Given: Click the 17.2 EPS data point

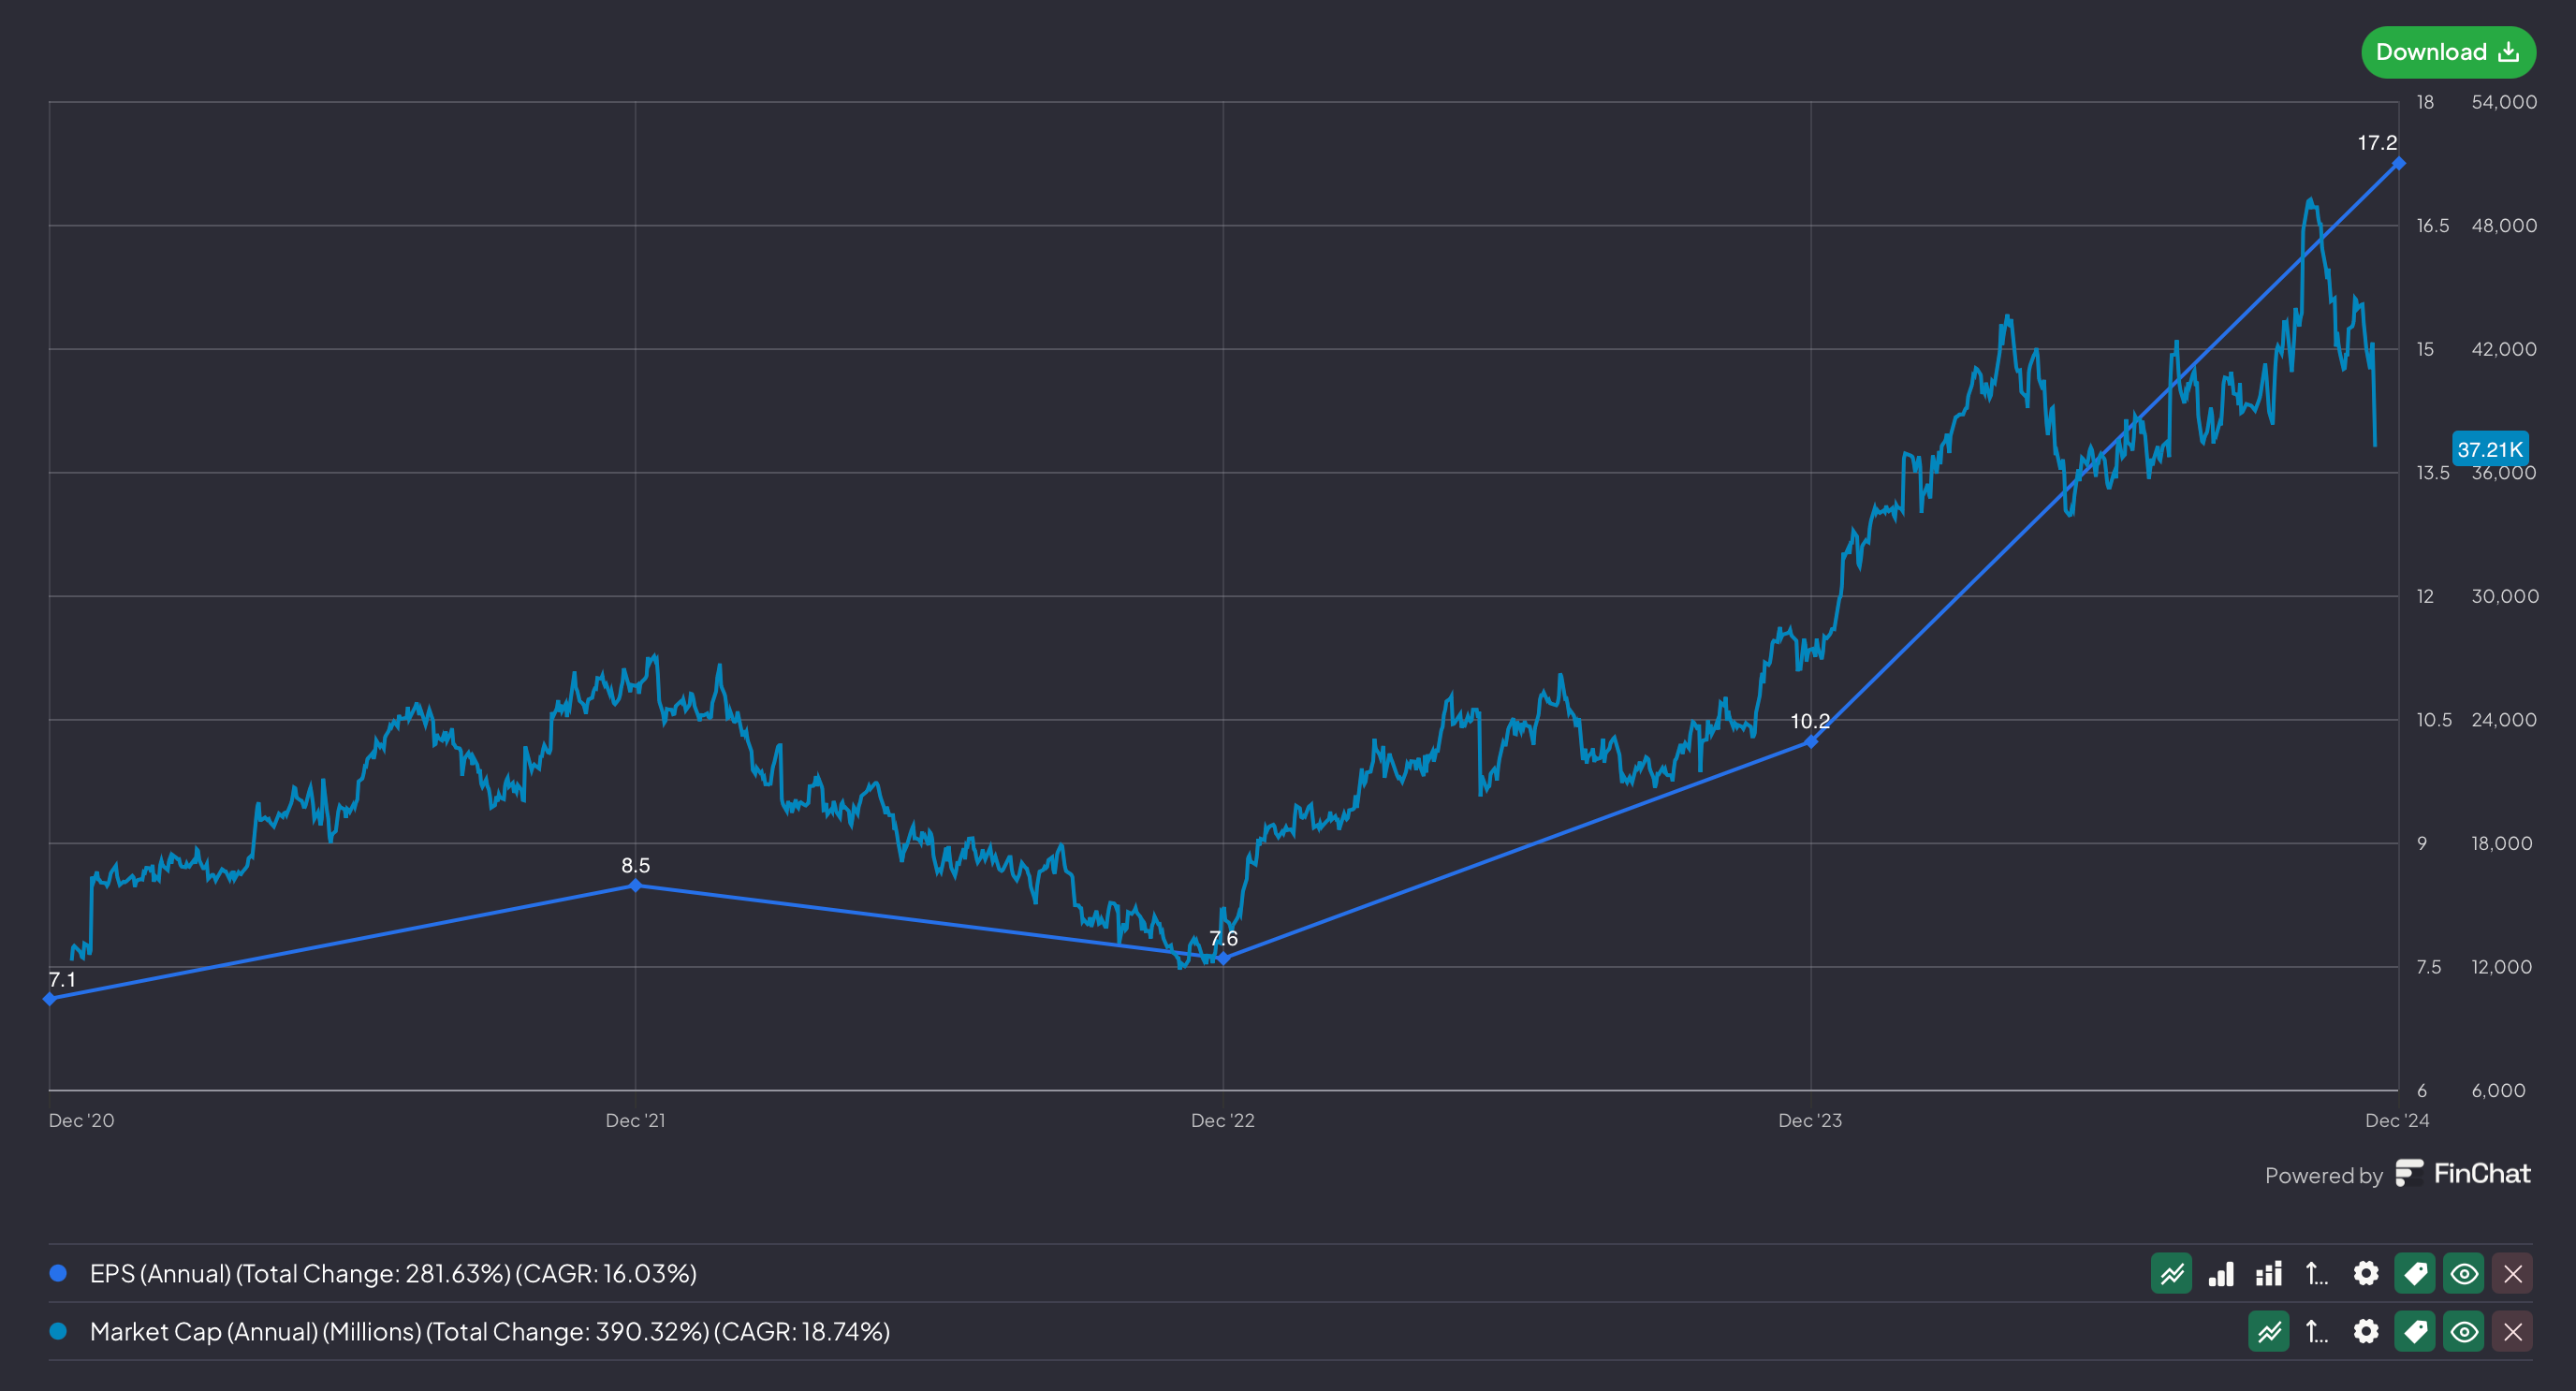Looking at the screenshot, I should tap(2398, 163).
